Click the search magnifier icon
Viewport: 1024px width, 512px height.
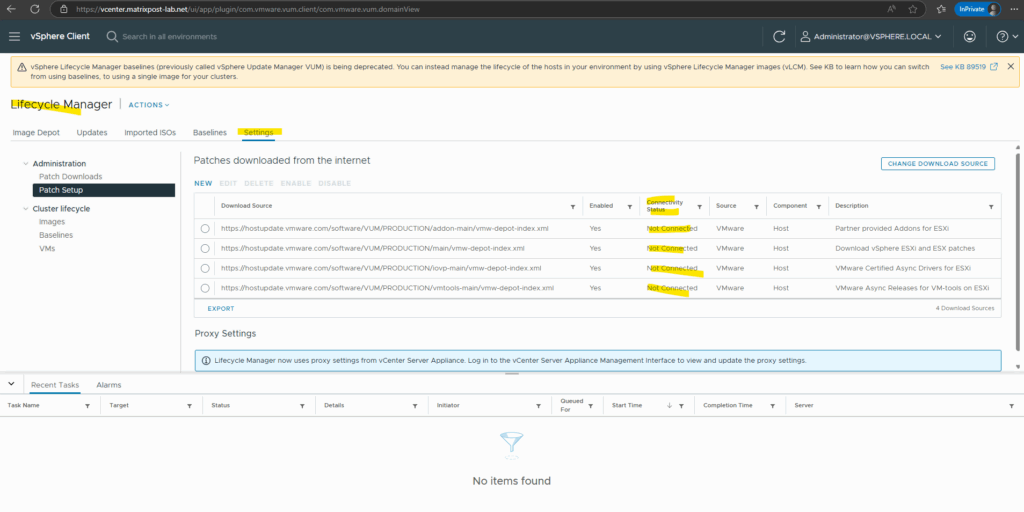coord(112,37)
